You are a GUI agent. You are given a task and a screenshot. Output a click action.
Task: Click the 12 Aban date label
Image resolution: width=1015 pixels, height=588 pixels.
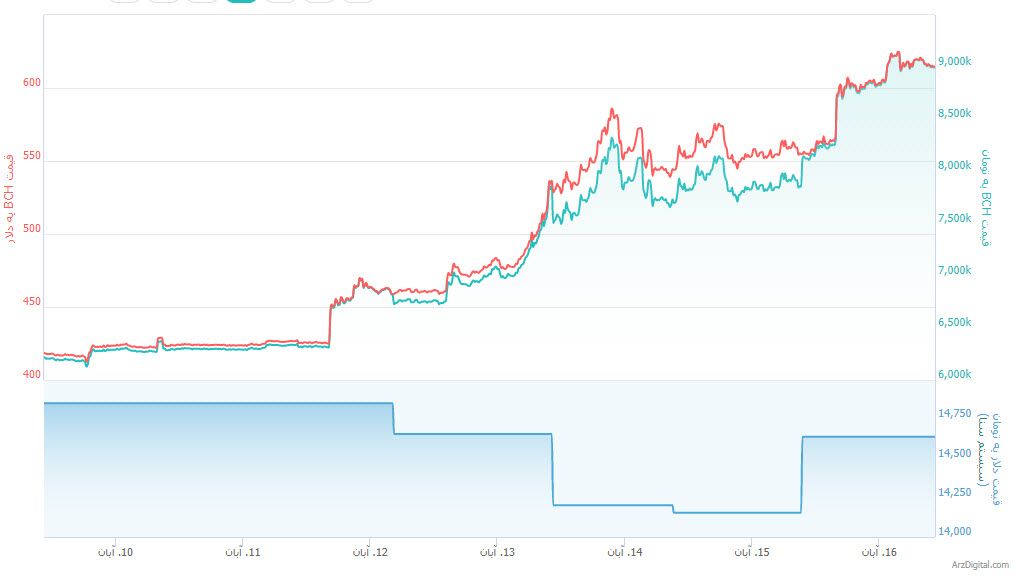coord(372,552)
